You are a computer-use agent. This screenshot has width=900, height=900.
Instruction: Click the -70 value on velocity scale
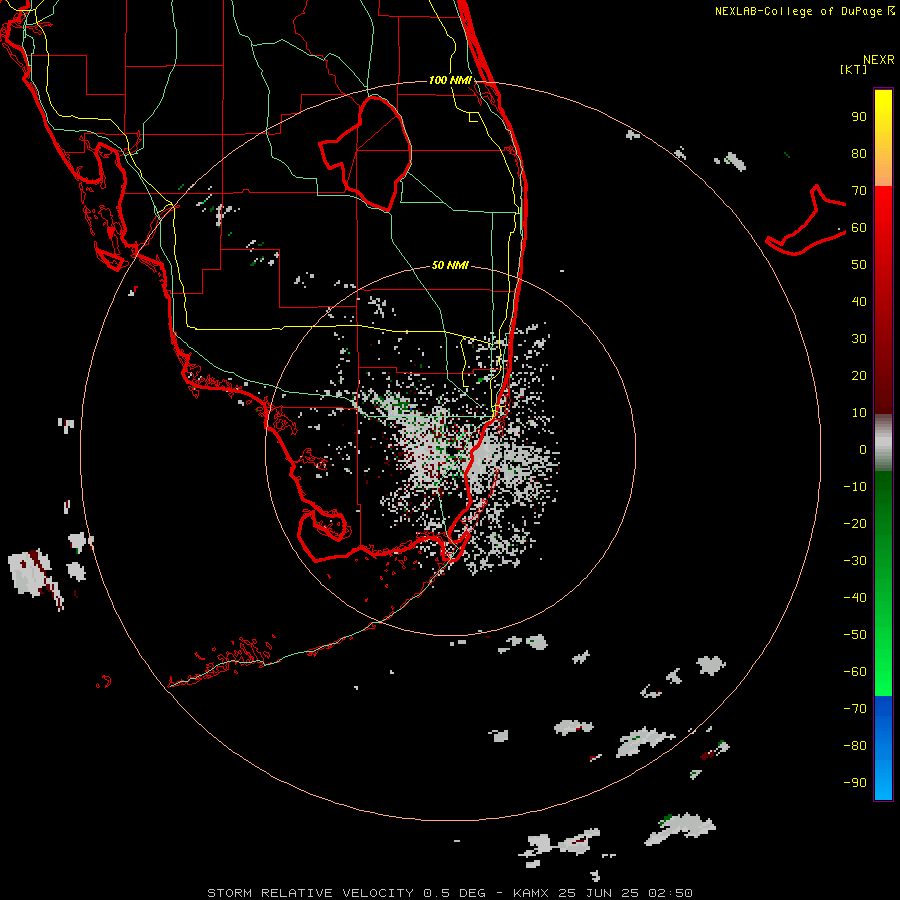(x=855, y=709)
